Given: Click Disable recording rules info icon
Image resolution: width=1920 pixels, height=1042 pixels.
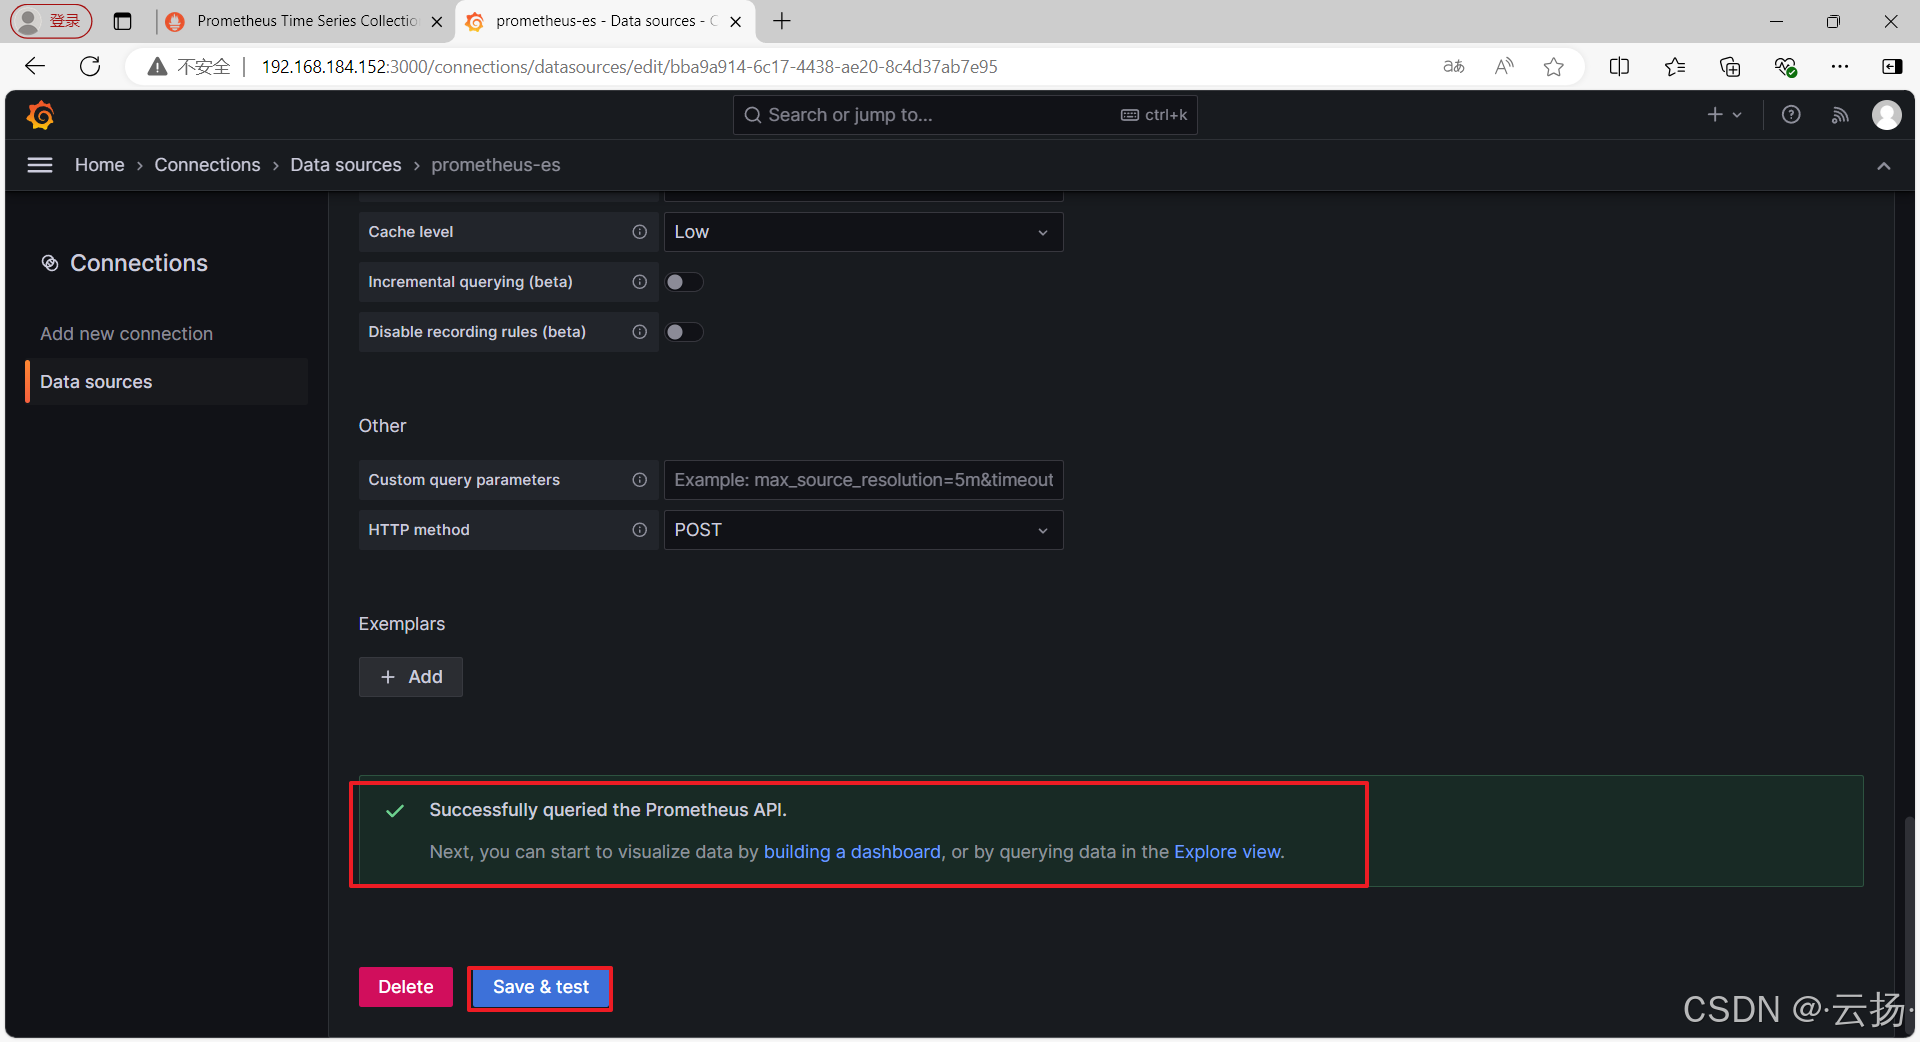Looking at the screenshot, I should pyautogui.click(x=640, y=332).
